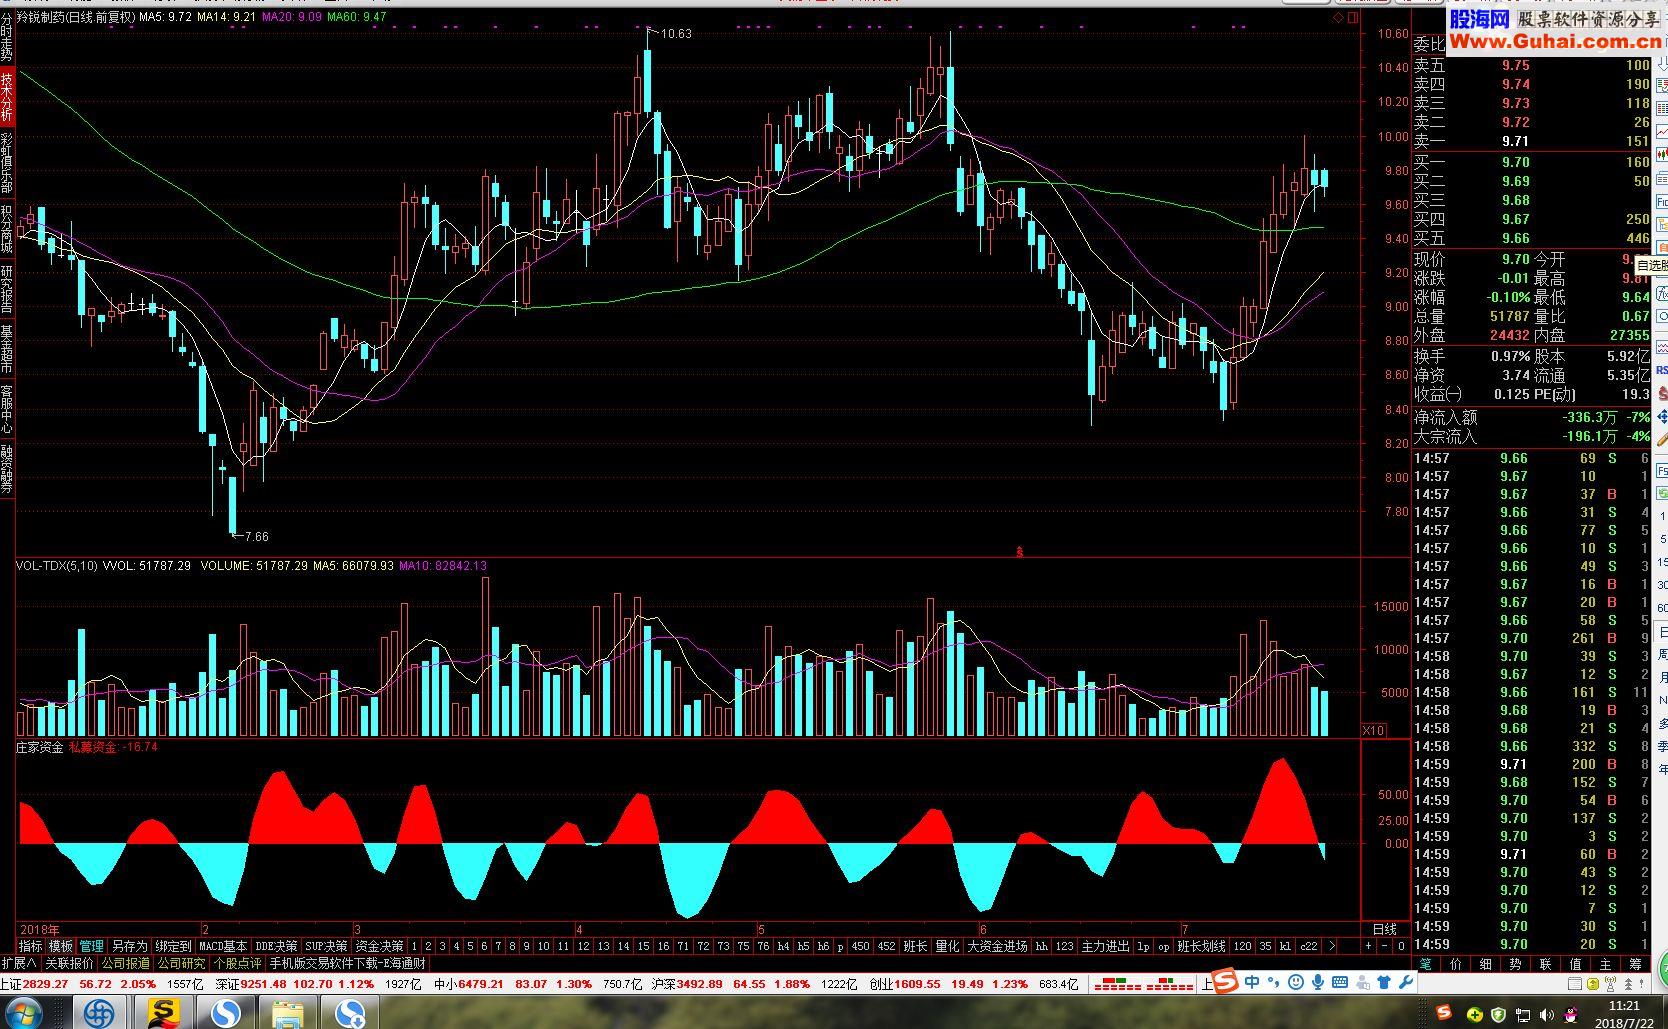
Task: Switch to the 笔 tab in quote panel
Action: [1426, 964]
